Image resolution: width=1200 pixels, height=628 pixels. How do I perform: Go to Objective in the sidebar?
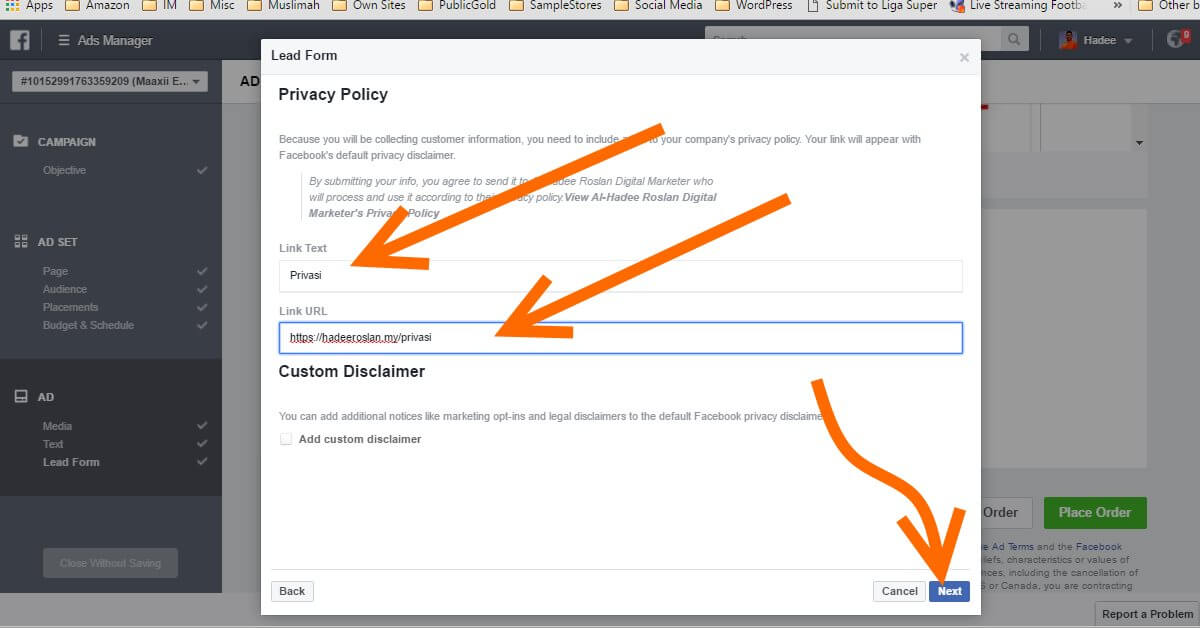coord(64,170)
